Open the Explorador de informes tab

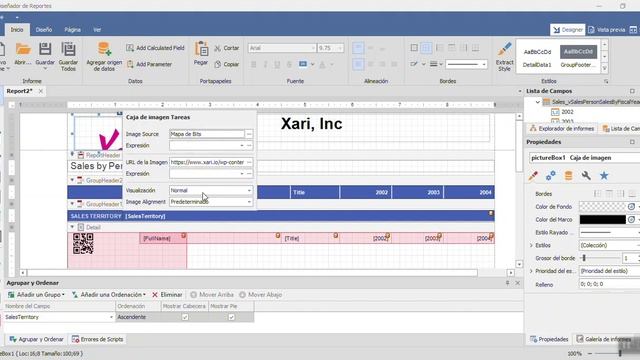click(x=562, y=129)
